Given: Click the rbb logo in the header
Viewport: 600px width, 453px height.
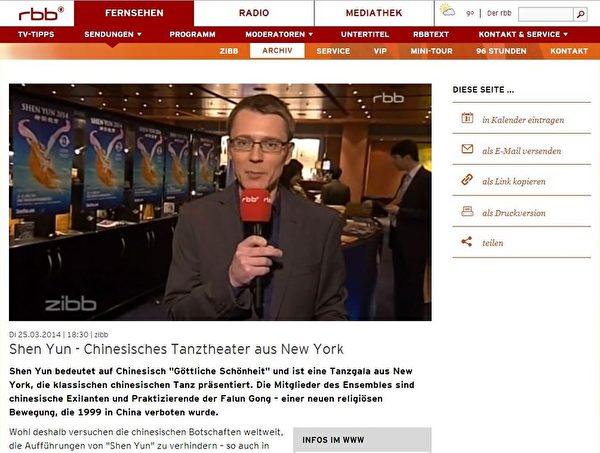Looking at the screenshot, I should click(40, 13).
